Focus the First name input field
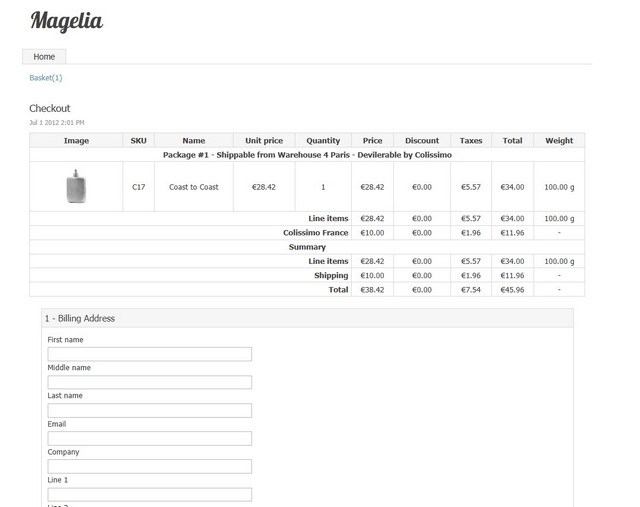Viewport: 640px width, 507px height. click(x=149, y=354)
